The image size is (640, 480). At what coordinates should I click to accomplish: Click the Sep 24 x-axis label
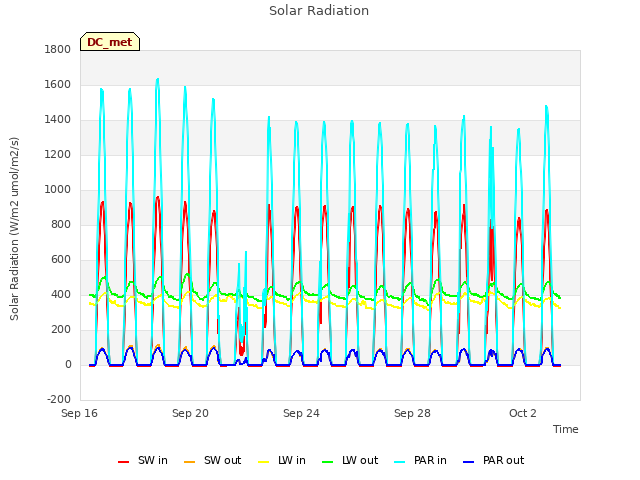(x=301, y=413)
